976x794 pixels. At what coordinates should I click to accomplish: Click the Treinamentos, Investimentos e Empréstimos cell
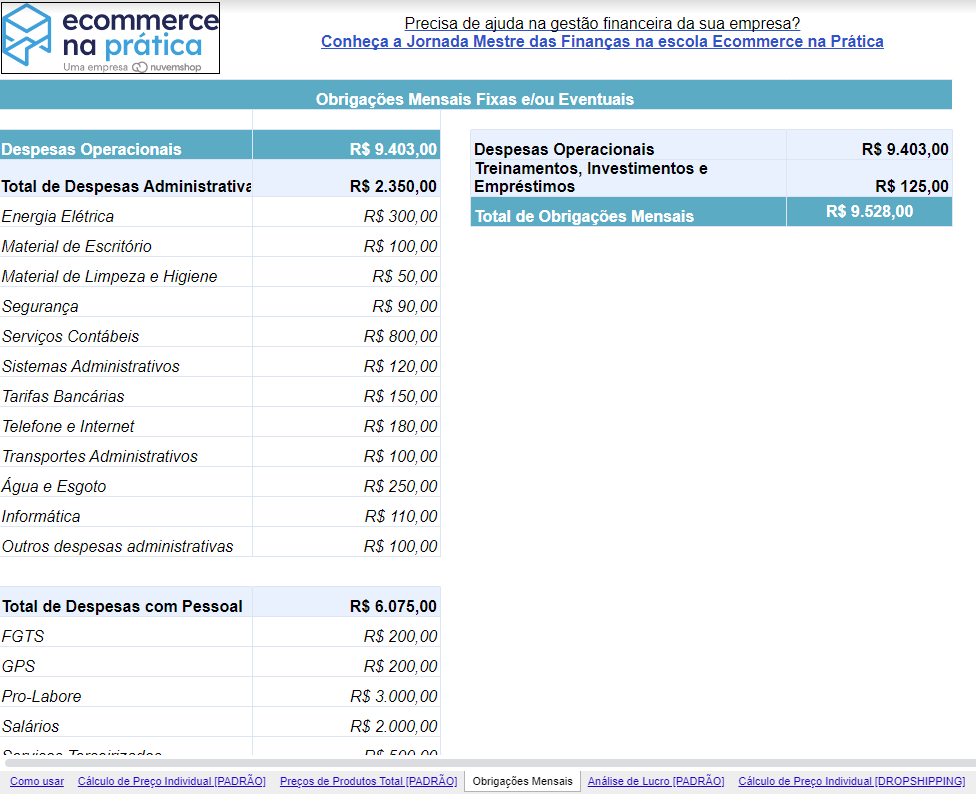[628, 178]
